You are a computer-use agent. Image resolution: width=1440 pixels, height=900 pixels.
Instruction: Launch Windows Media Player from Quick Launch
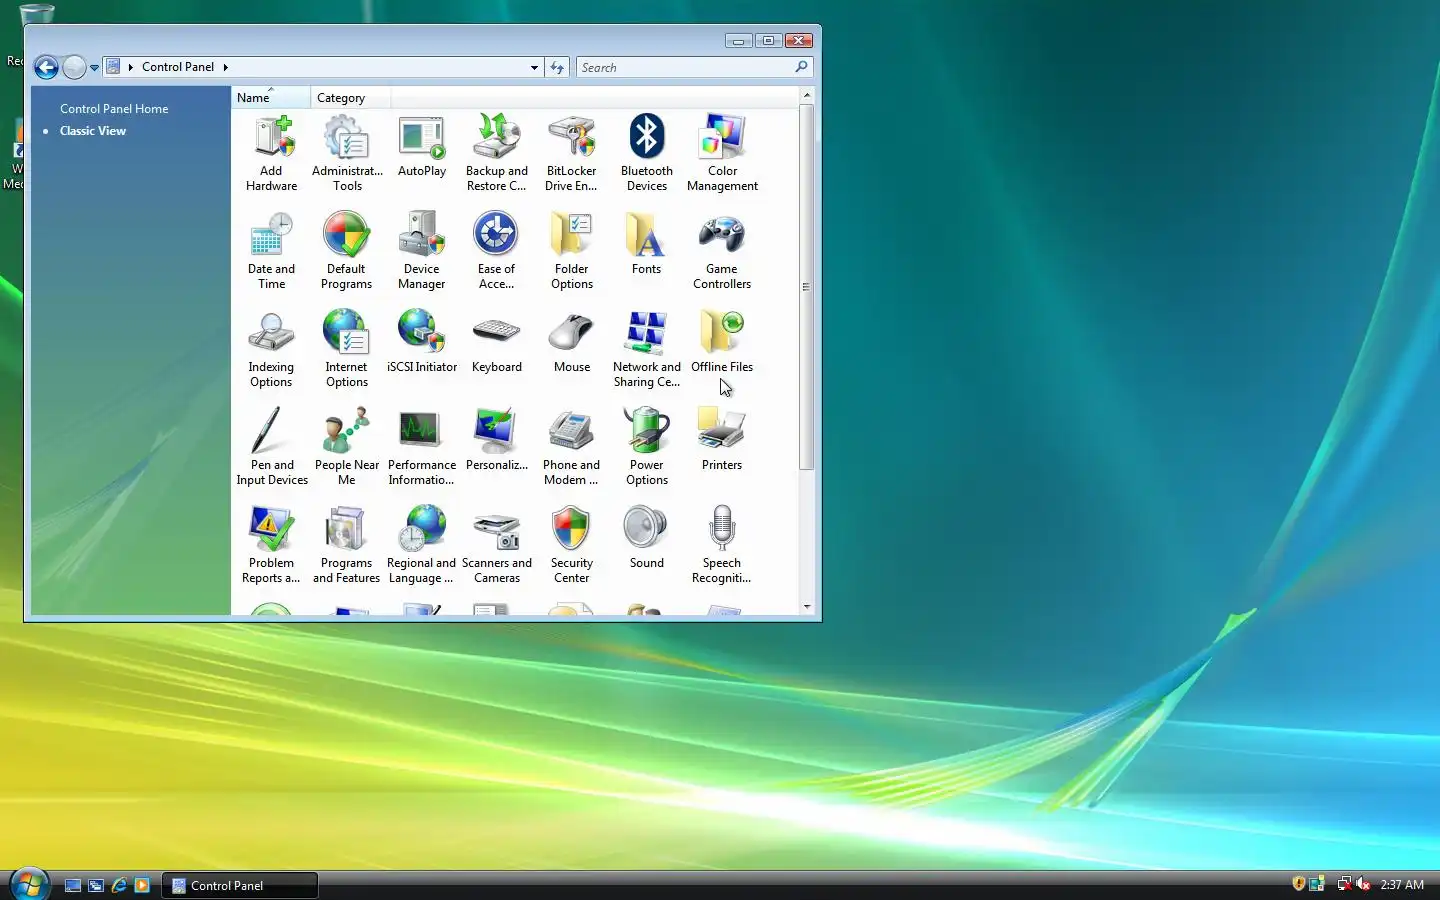click(x=142, y=885)
